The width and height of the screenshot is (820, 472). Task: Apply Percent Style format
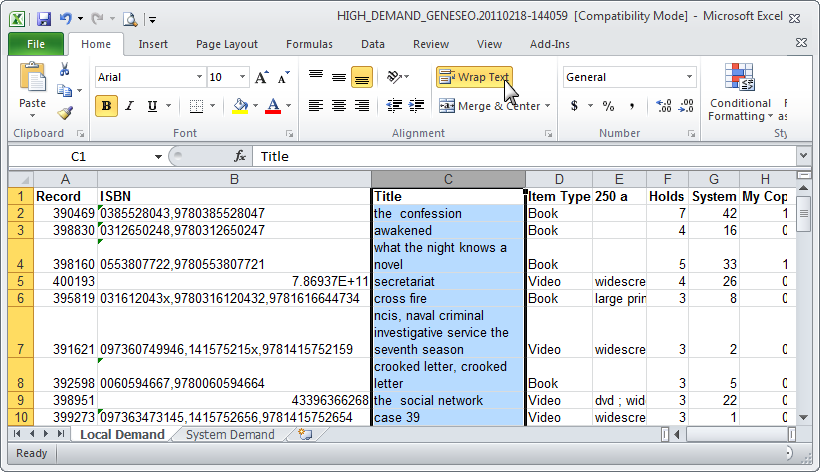tap(608, 106)
